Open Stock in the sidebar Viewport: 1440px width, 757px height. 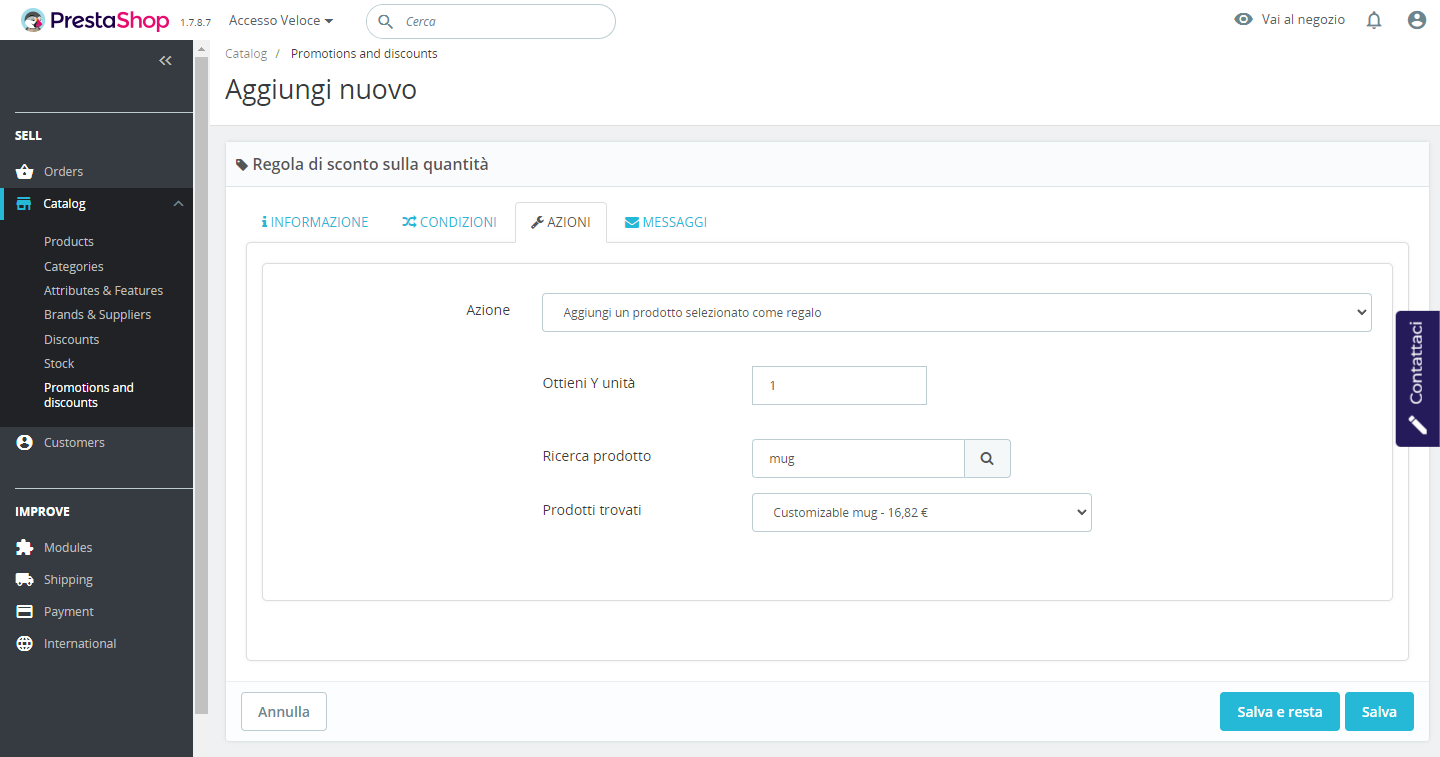coord(59,364)
